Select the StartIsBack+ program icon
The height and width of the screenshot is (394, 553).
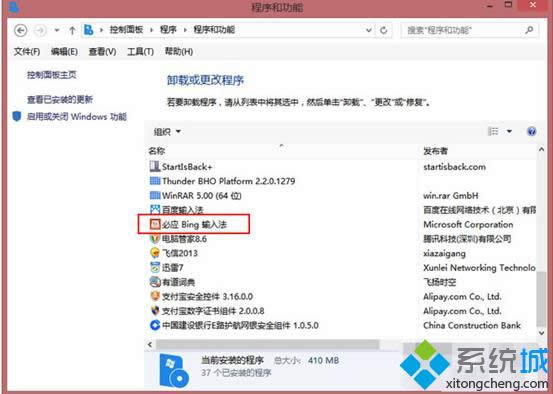pos(155,166)
